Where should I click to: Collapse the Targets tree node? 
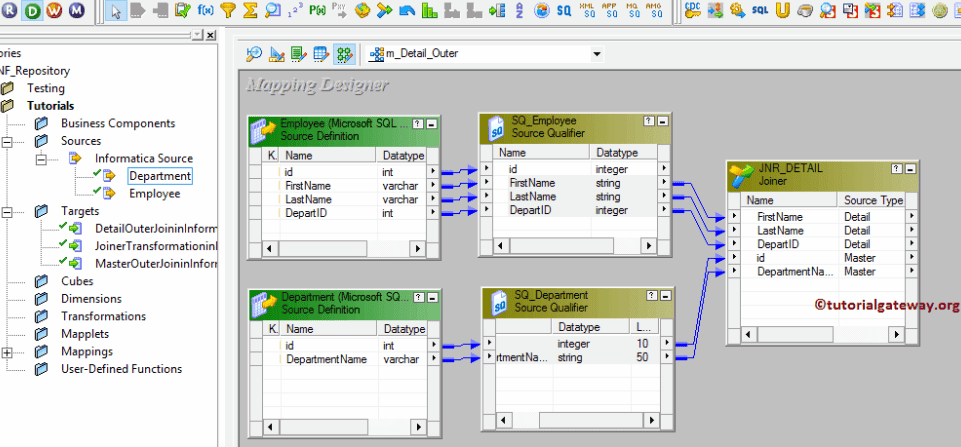7,212
